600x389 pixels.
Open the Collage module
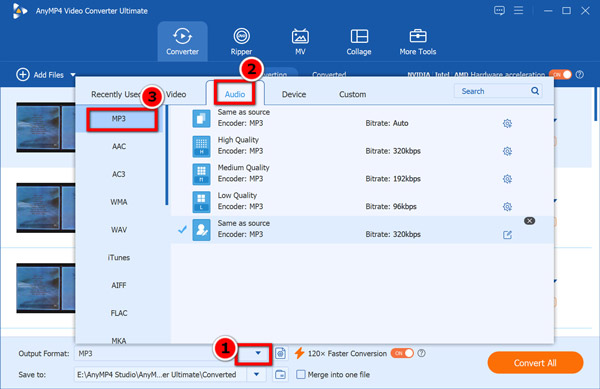359,41
